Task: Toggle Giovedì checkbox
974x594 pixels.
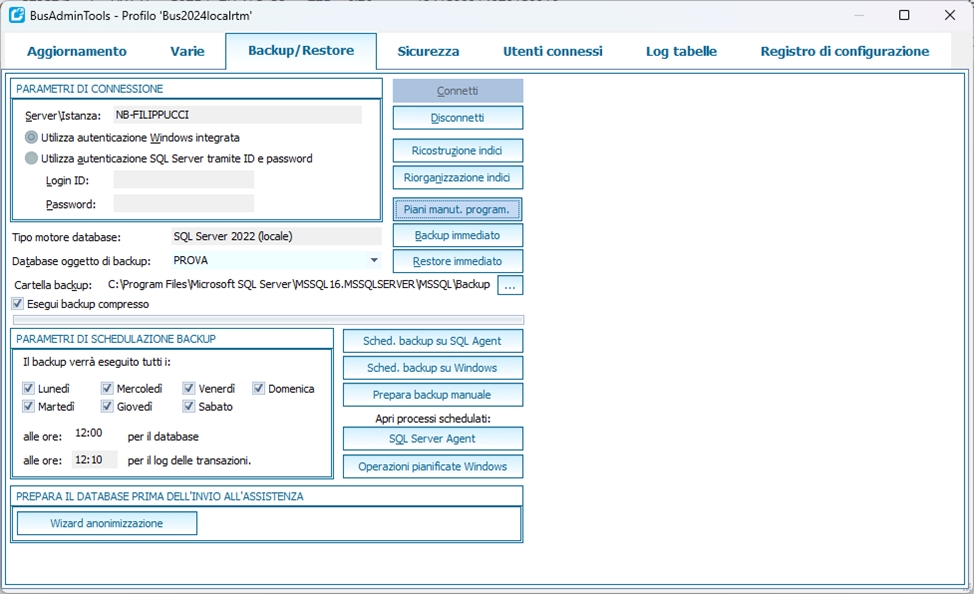Action: point(107,406)
